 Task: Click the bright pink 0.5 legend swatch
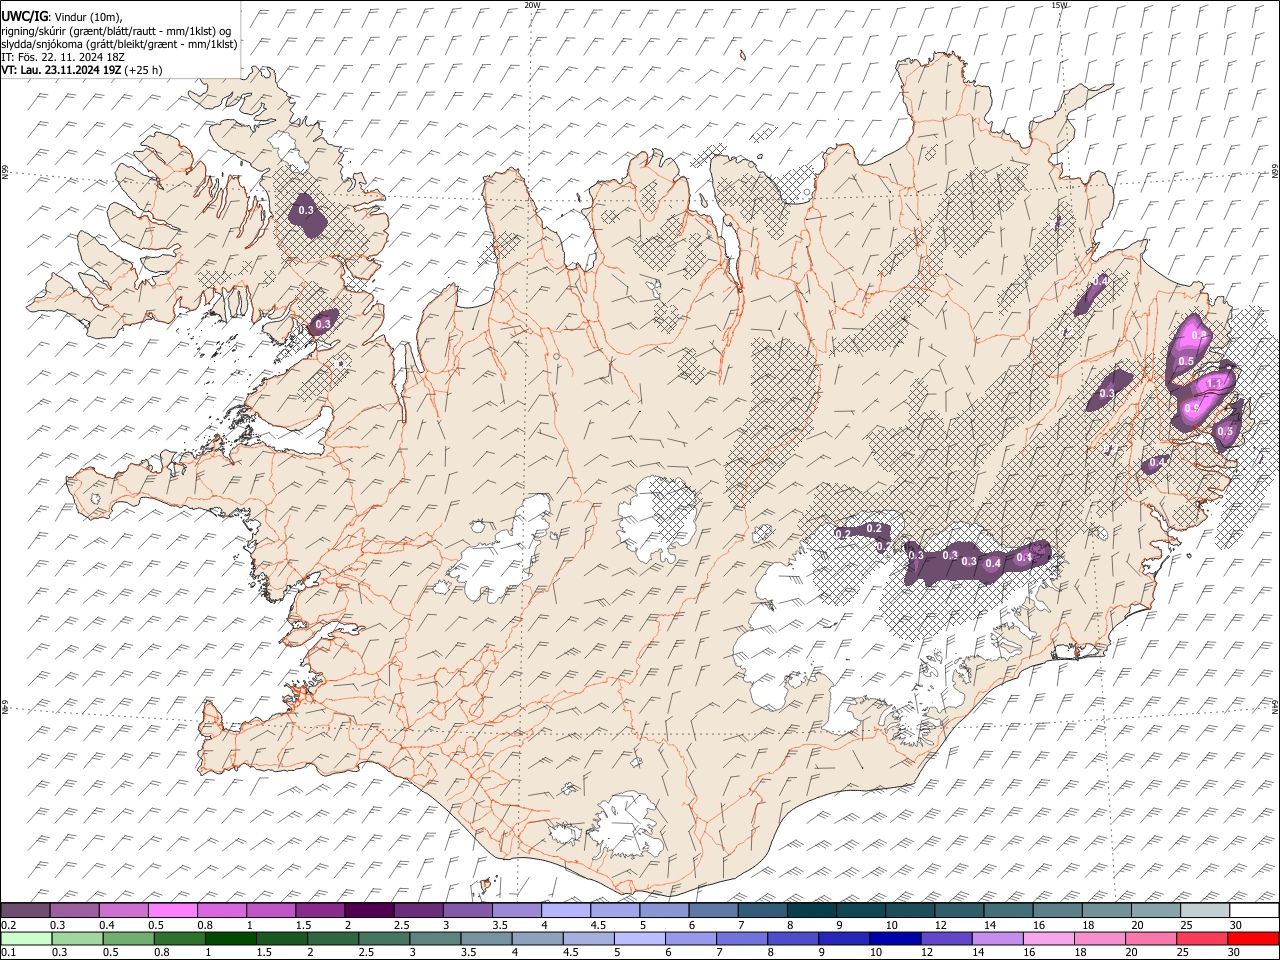pos(173,910)
